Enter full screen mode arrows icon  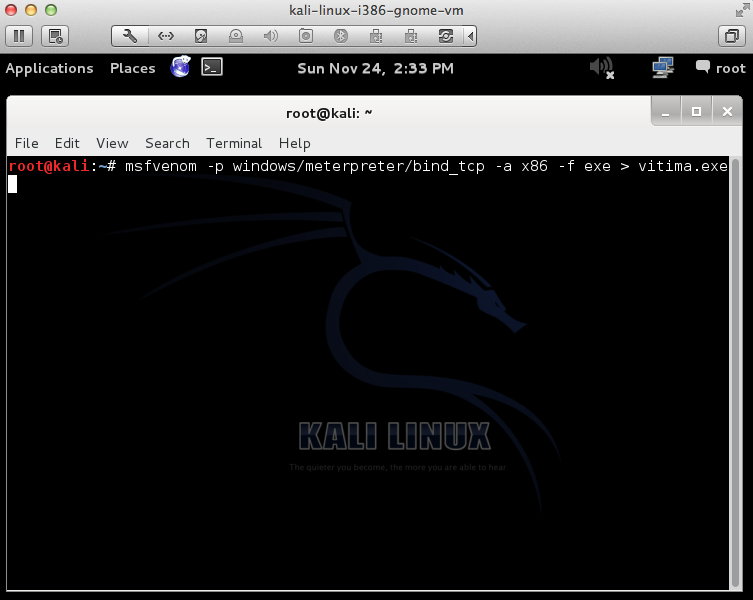(x=742, y=10)
